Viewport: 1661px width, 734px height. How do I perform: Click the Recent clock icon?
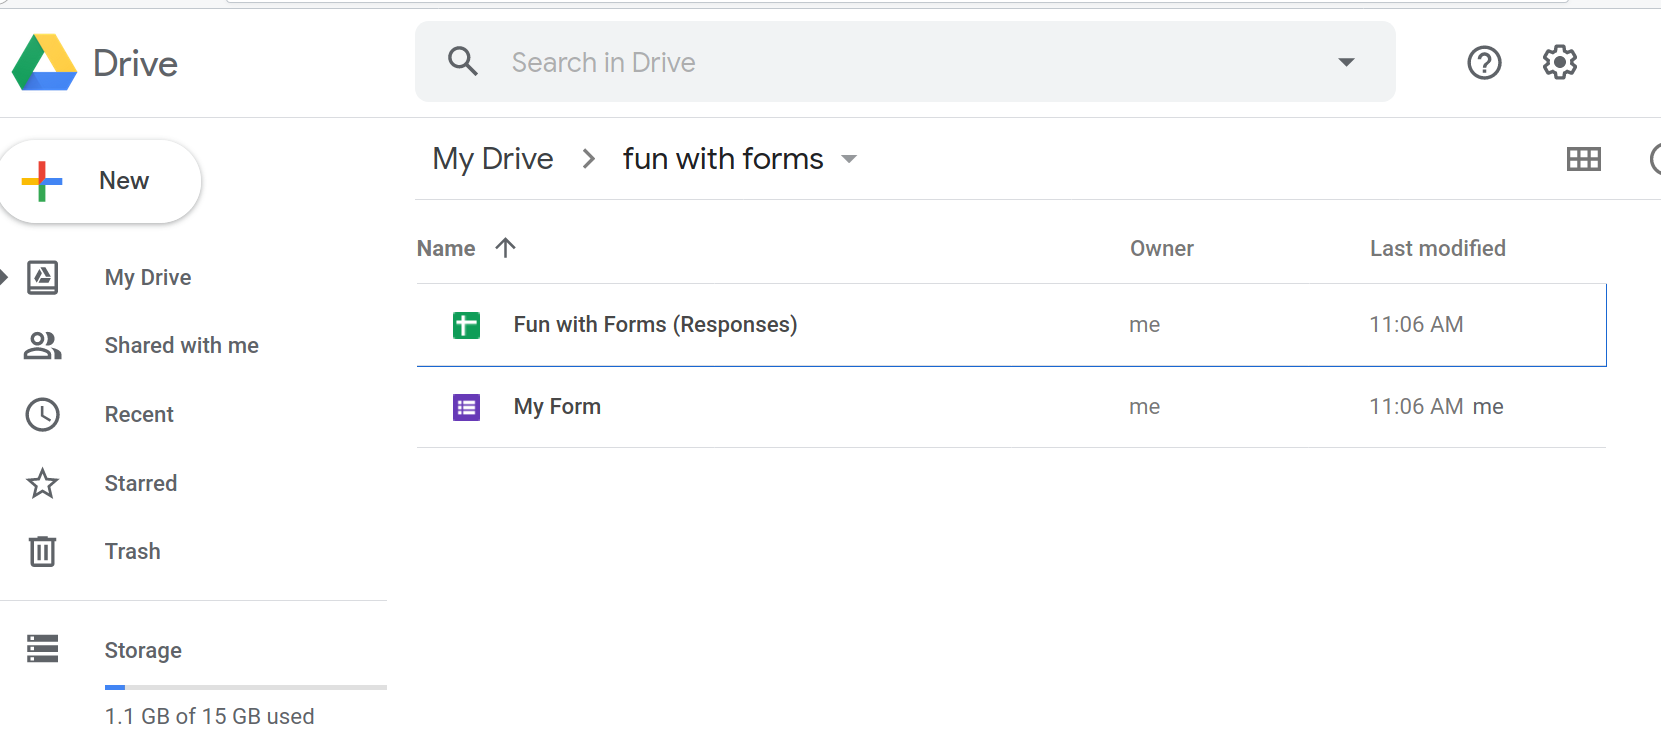pos(42,414)
